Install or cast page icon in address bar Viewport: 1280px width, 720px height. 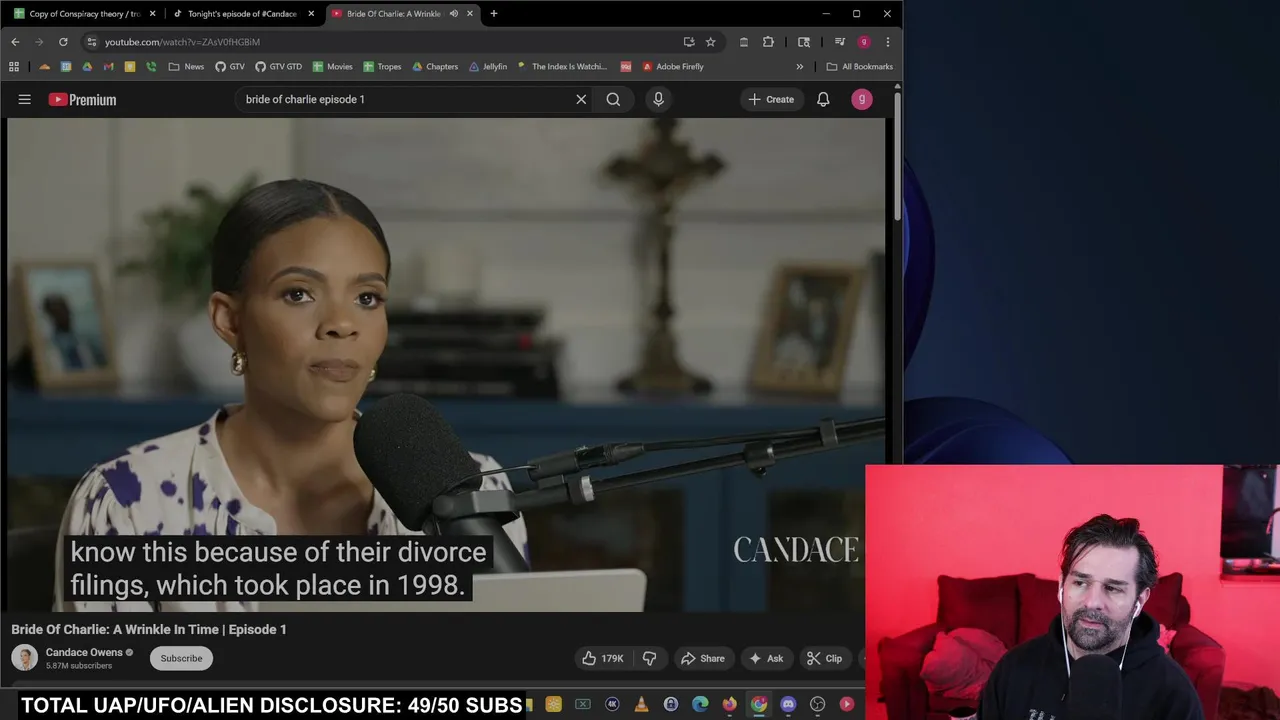click(x=689, y=42)
